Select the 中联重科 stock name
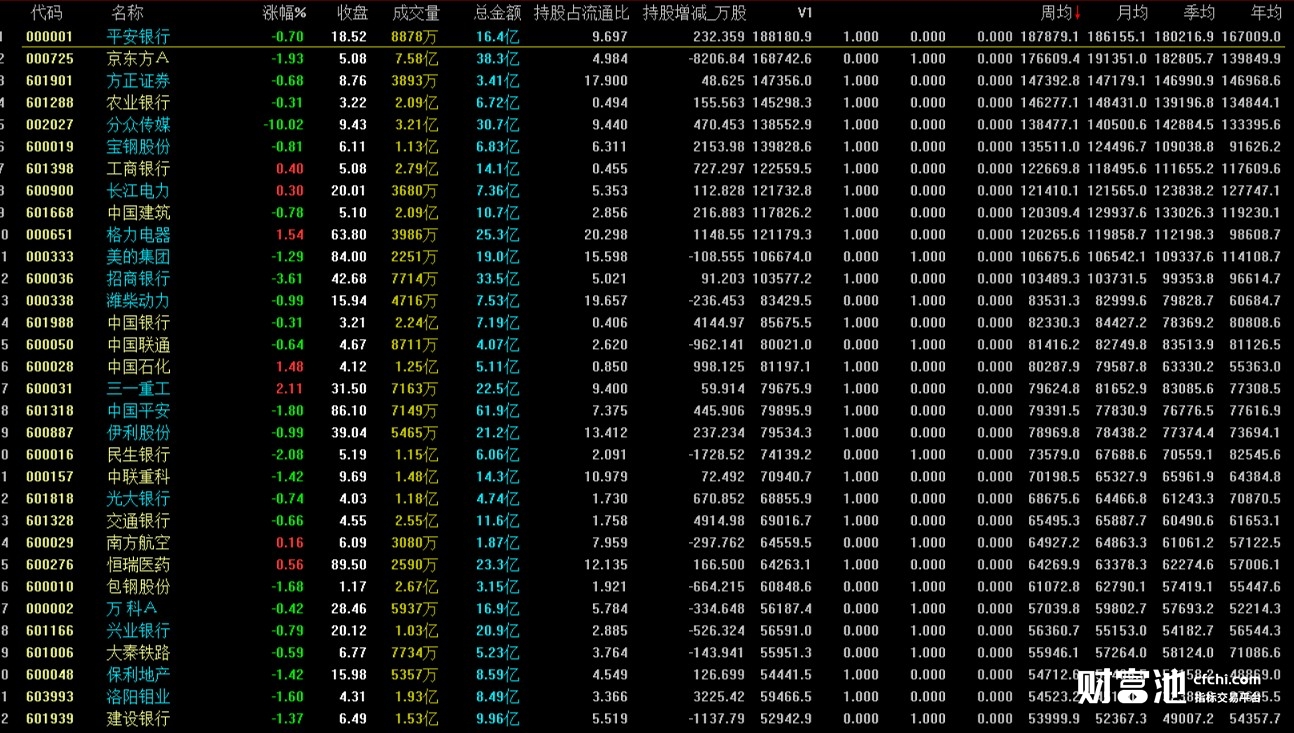Screen dimensions: 1294x733 point(138,477)
